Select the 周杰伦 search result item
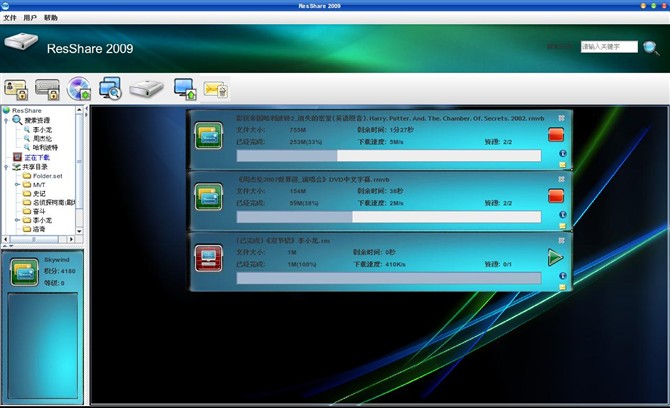670x408 pixels. click(42, 138)
